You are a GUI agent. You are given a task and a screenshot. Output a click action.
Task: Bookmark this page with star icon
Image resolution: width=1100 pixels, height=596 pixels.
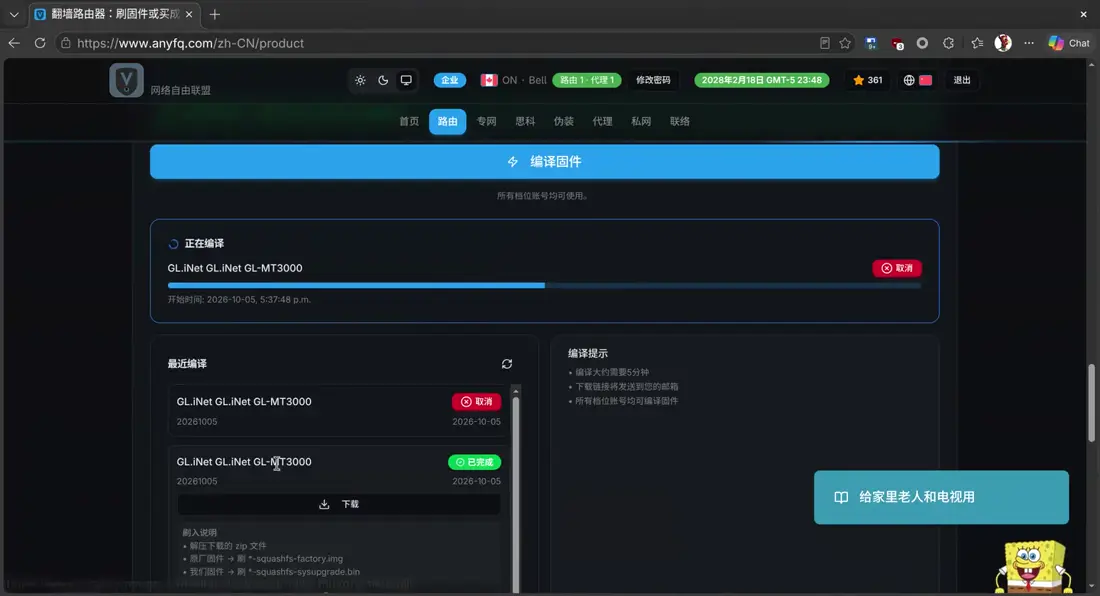click(845, 43)
